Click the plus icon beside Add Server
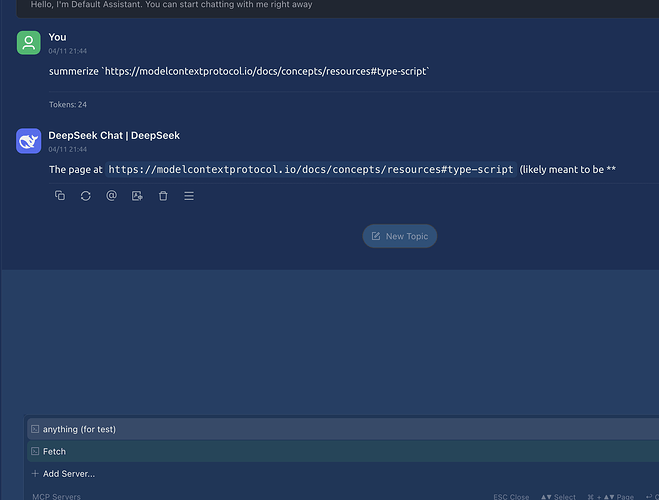The height and width of the screenshot is (500, 659). [35, 474]
